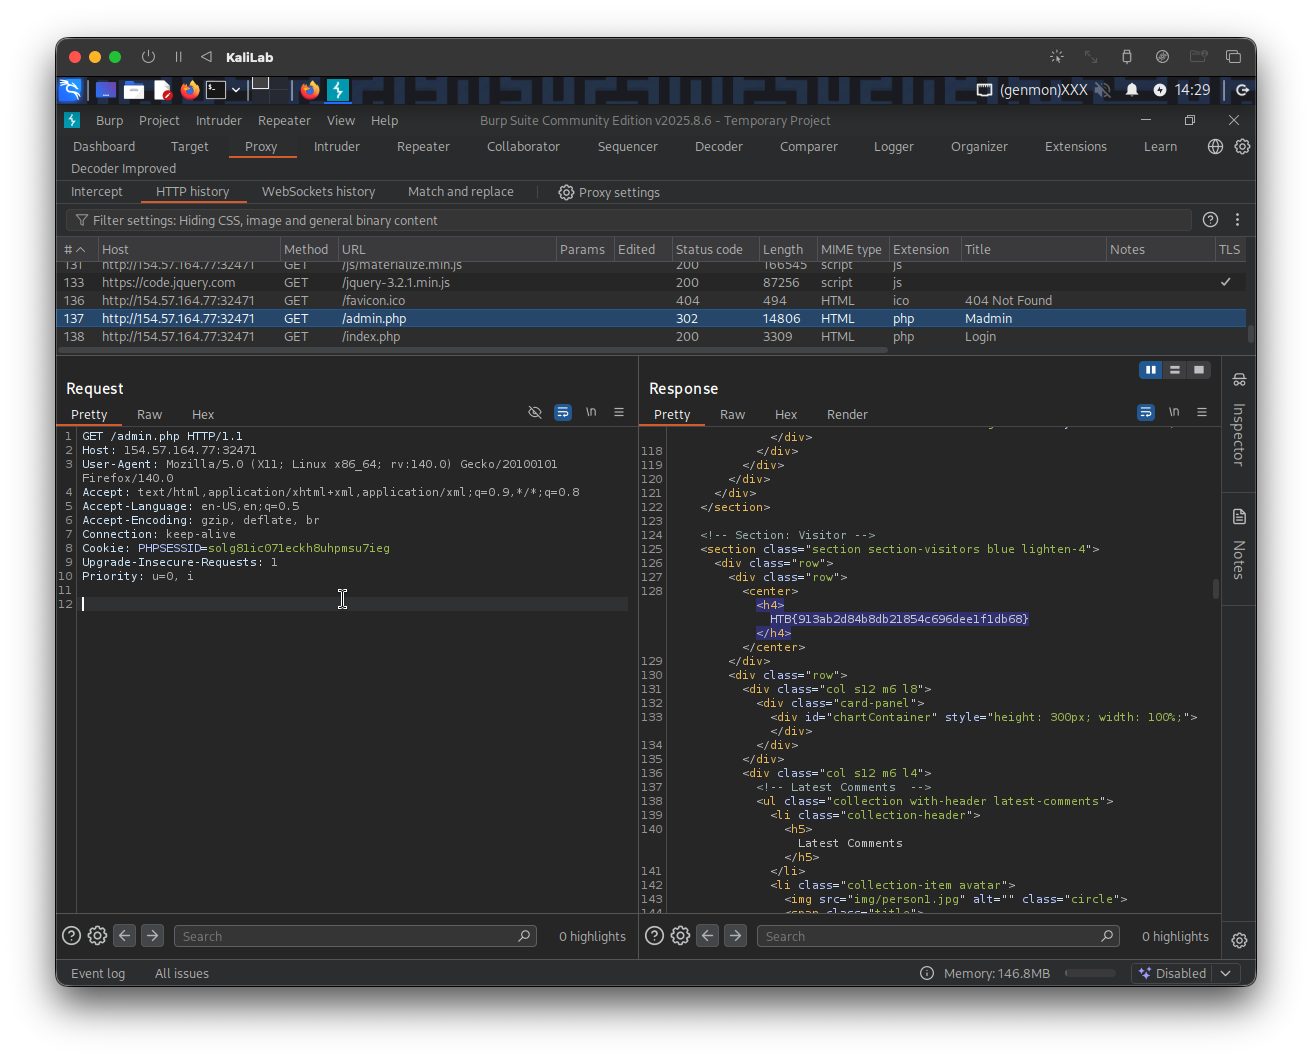Open the Event log
The image size is (1312, 1060).
click(x=98, y=973)
